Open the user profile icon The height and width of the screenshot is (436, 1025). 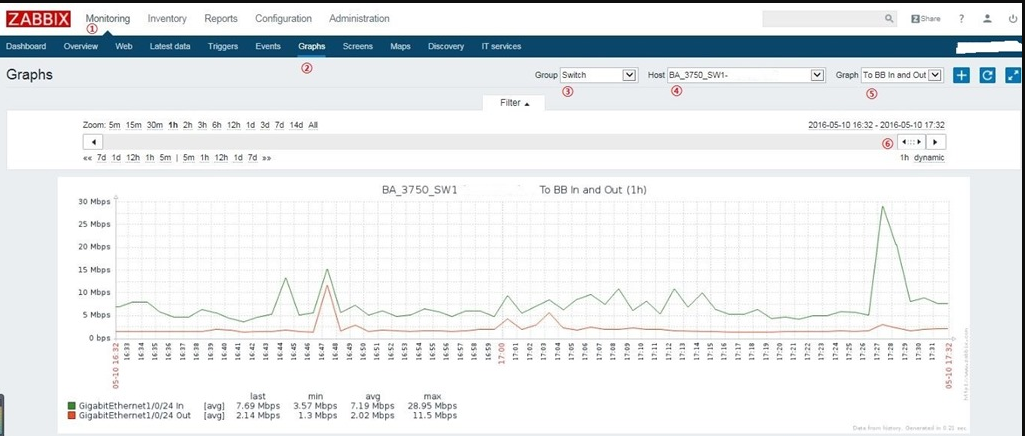click(x=988, y=19)
